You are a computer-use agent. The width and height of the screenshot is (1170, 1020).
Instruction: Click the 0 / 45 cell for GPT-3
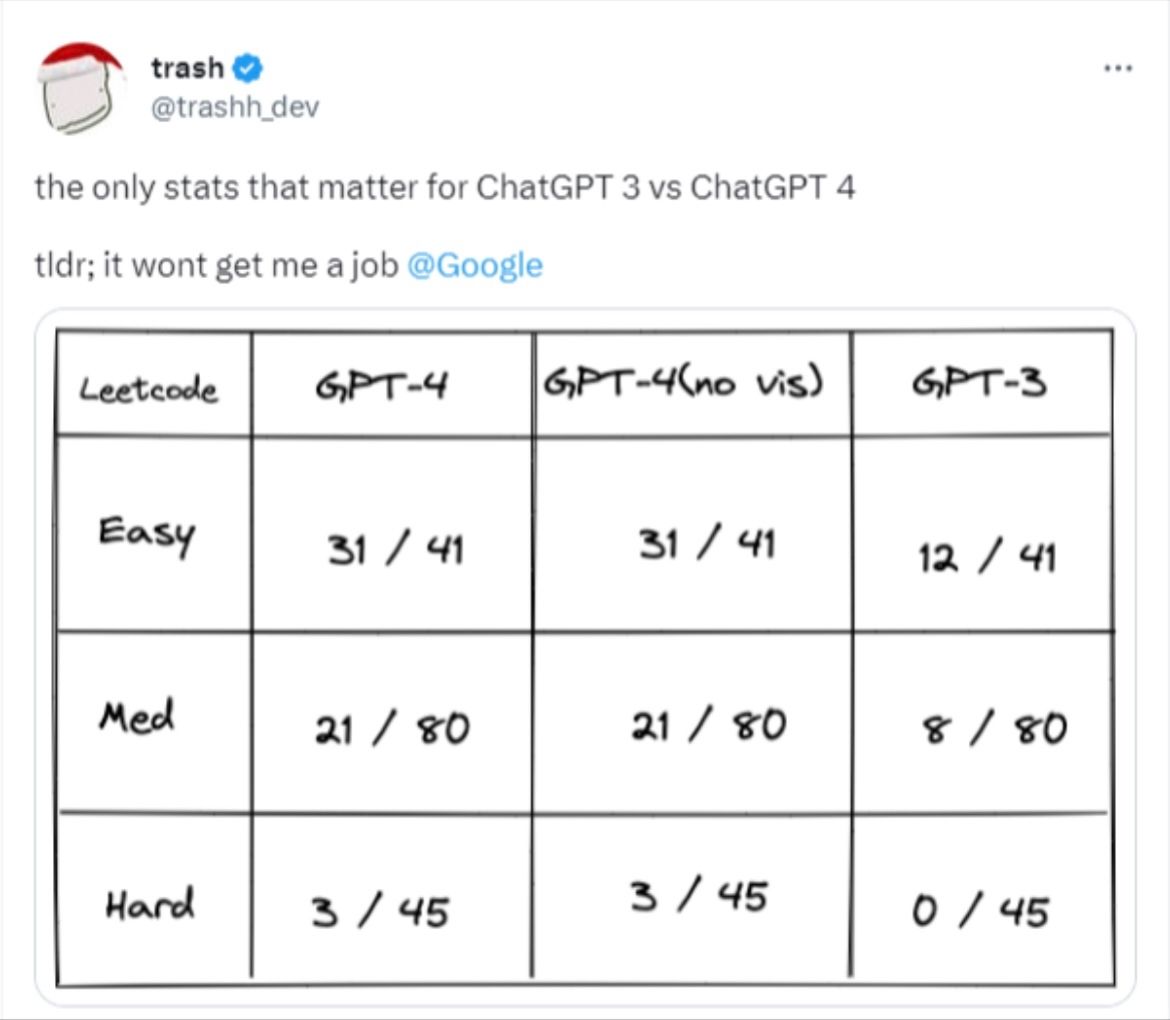(x=980, y=912)
